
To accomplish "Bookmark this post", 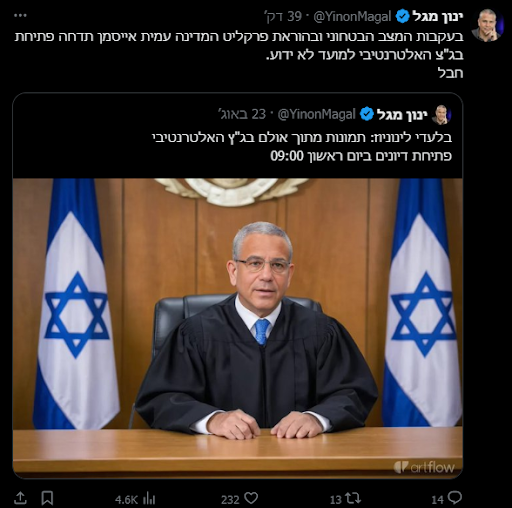I will (47, 498).
